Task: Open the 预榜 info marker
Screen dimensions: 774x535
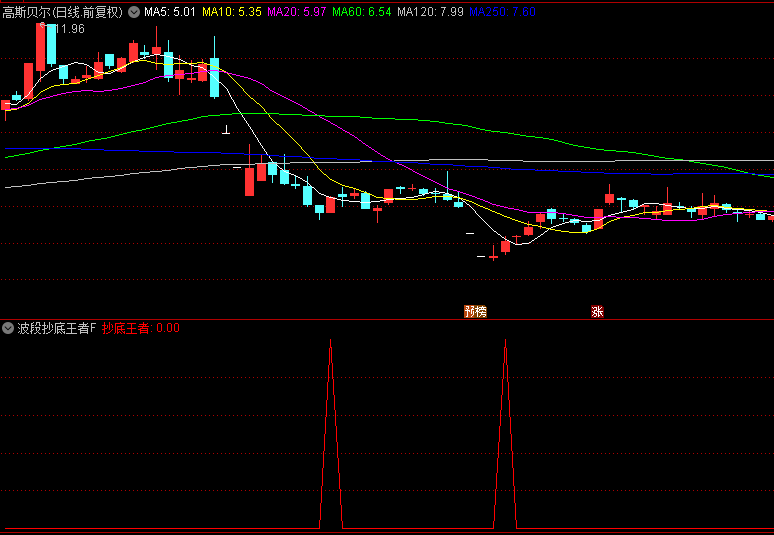Action: coord(475,311)
